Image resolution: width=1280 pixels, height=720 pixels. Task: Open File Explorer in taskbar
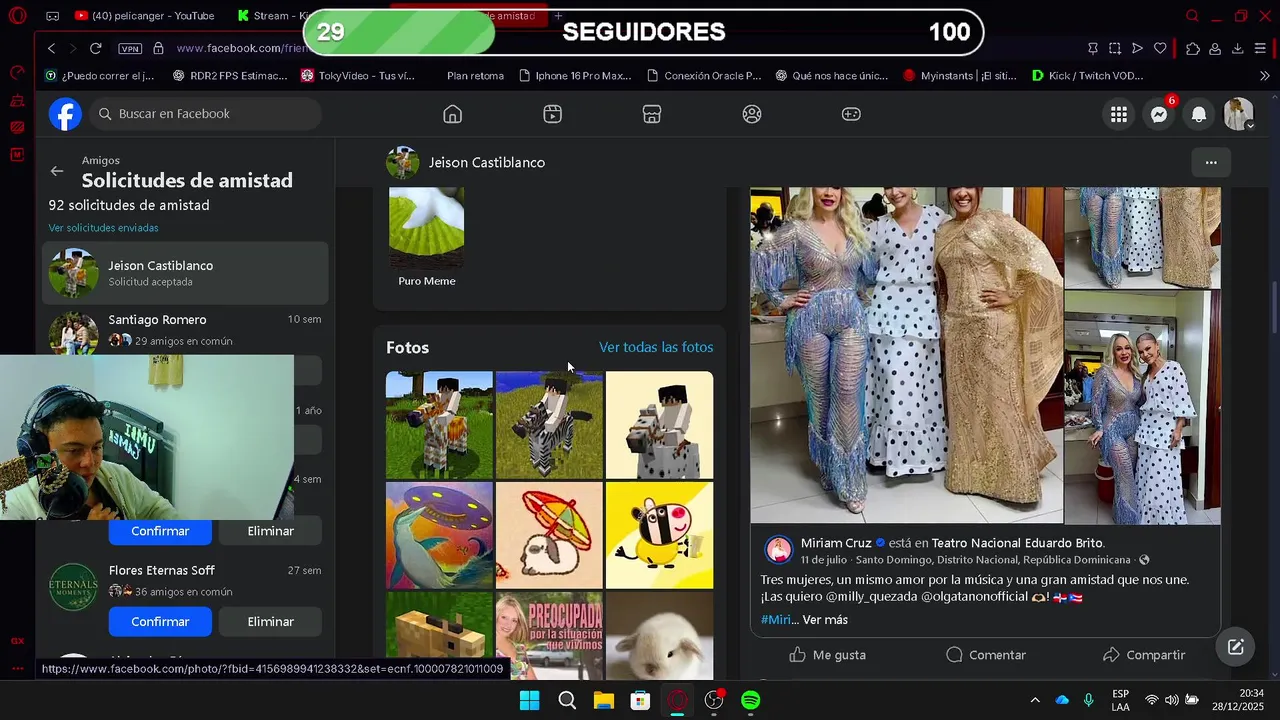point(603,701)
